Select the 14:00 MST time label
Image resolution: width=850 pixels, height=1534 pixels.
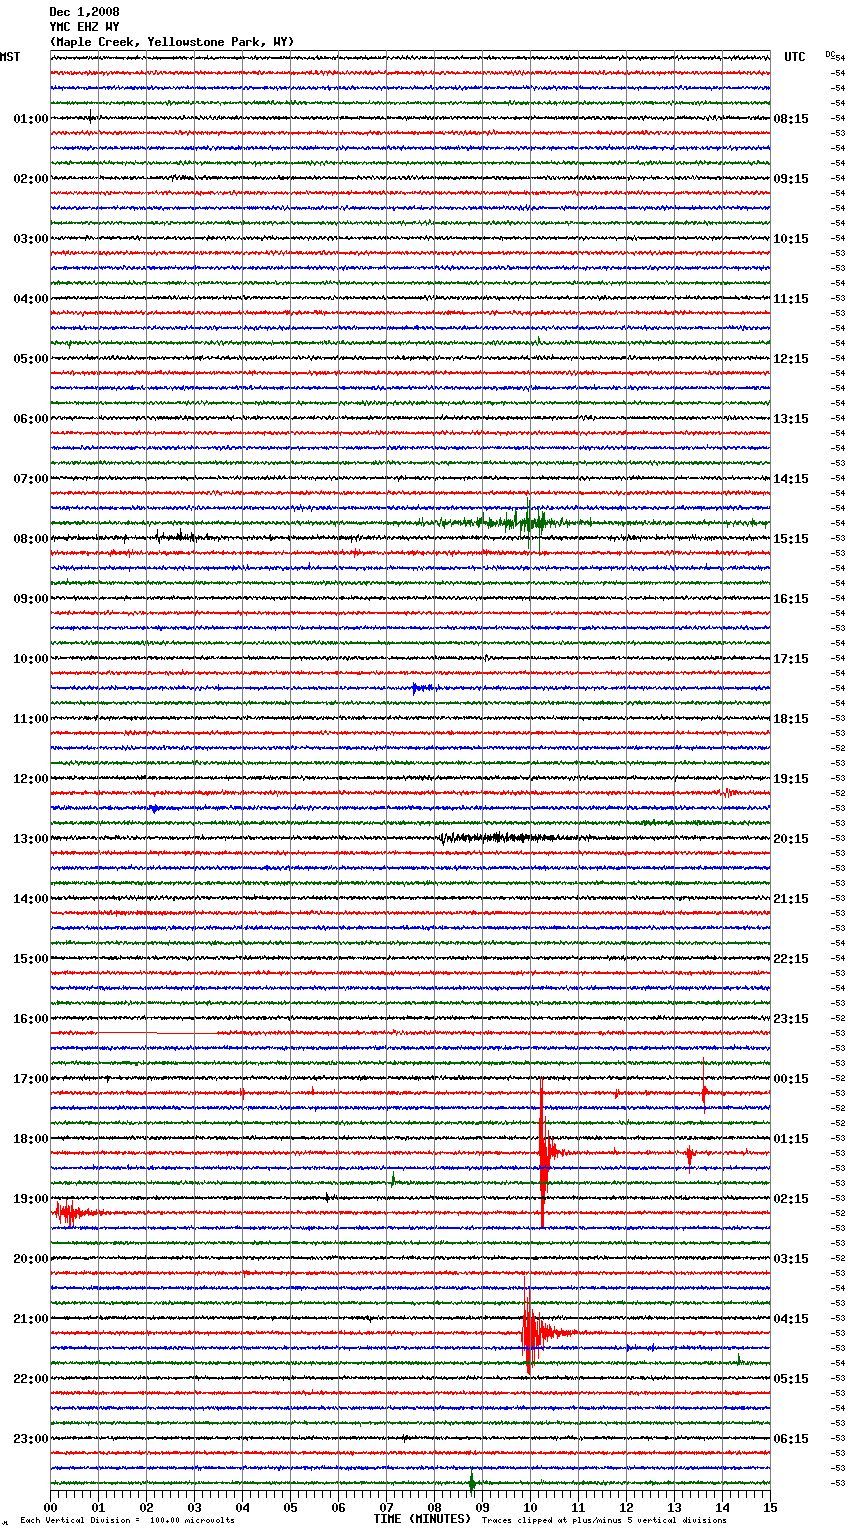coord(31,899)
